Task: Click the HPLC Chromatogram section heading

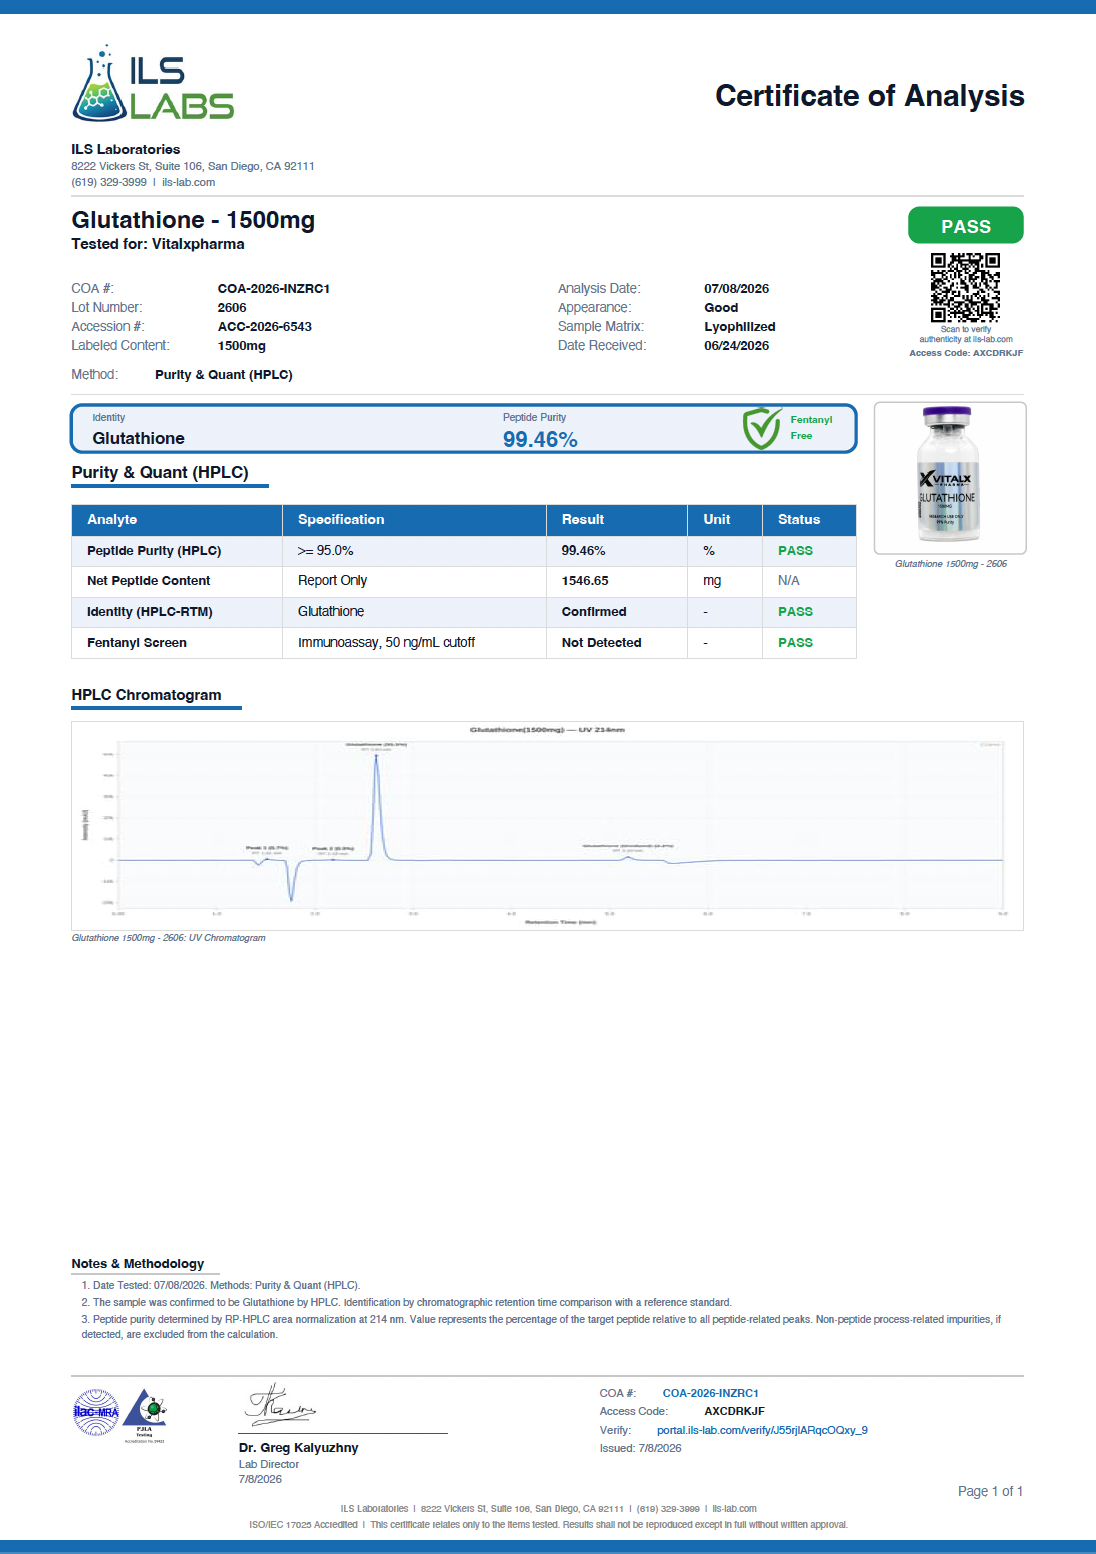Action: point(146,695)
